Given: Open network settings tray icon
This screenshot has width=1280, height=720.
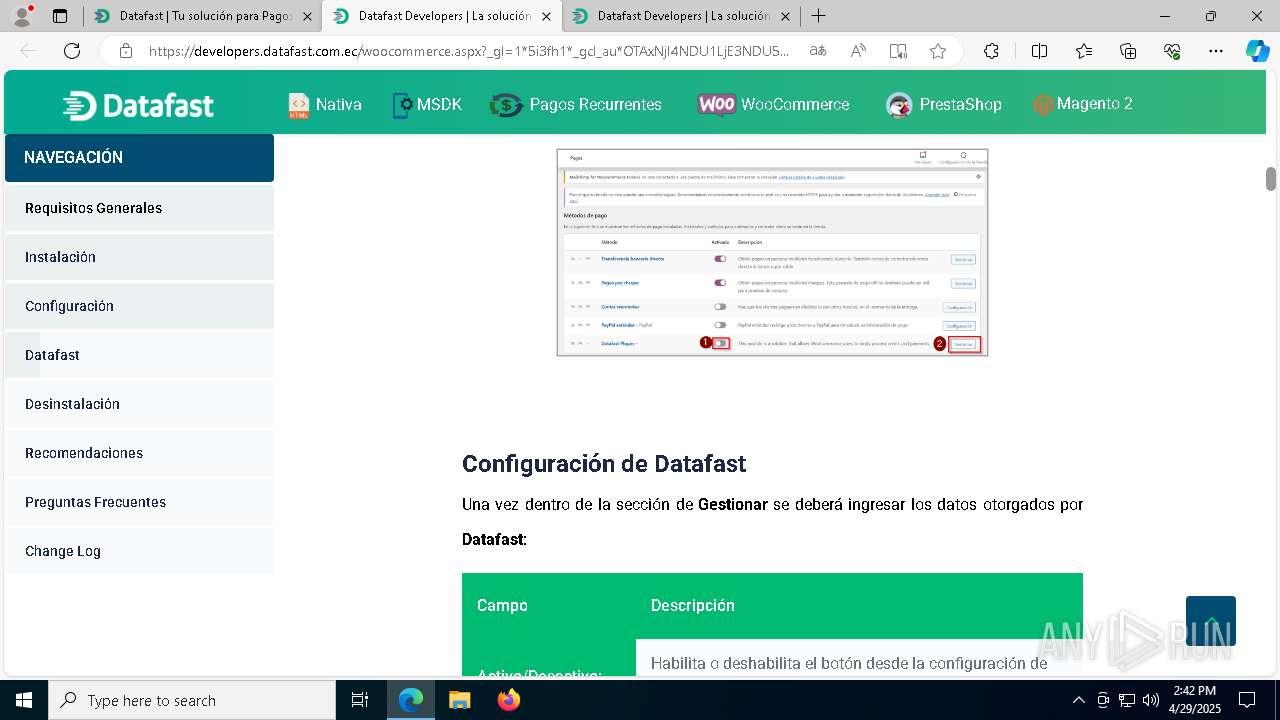Looking at the screenshot, I should (1127, 700).
